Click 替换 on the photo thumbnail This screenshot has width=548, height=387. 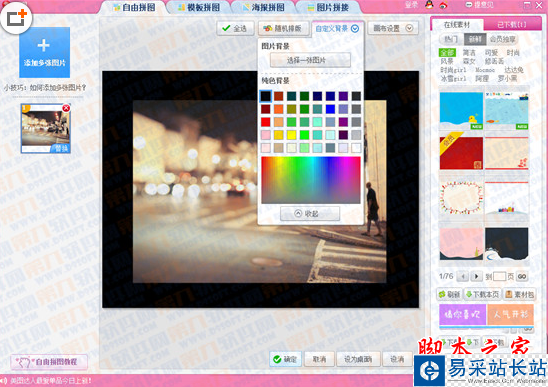point(61,149)
